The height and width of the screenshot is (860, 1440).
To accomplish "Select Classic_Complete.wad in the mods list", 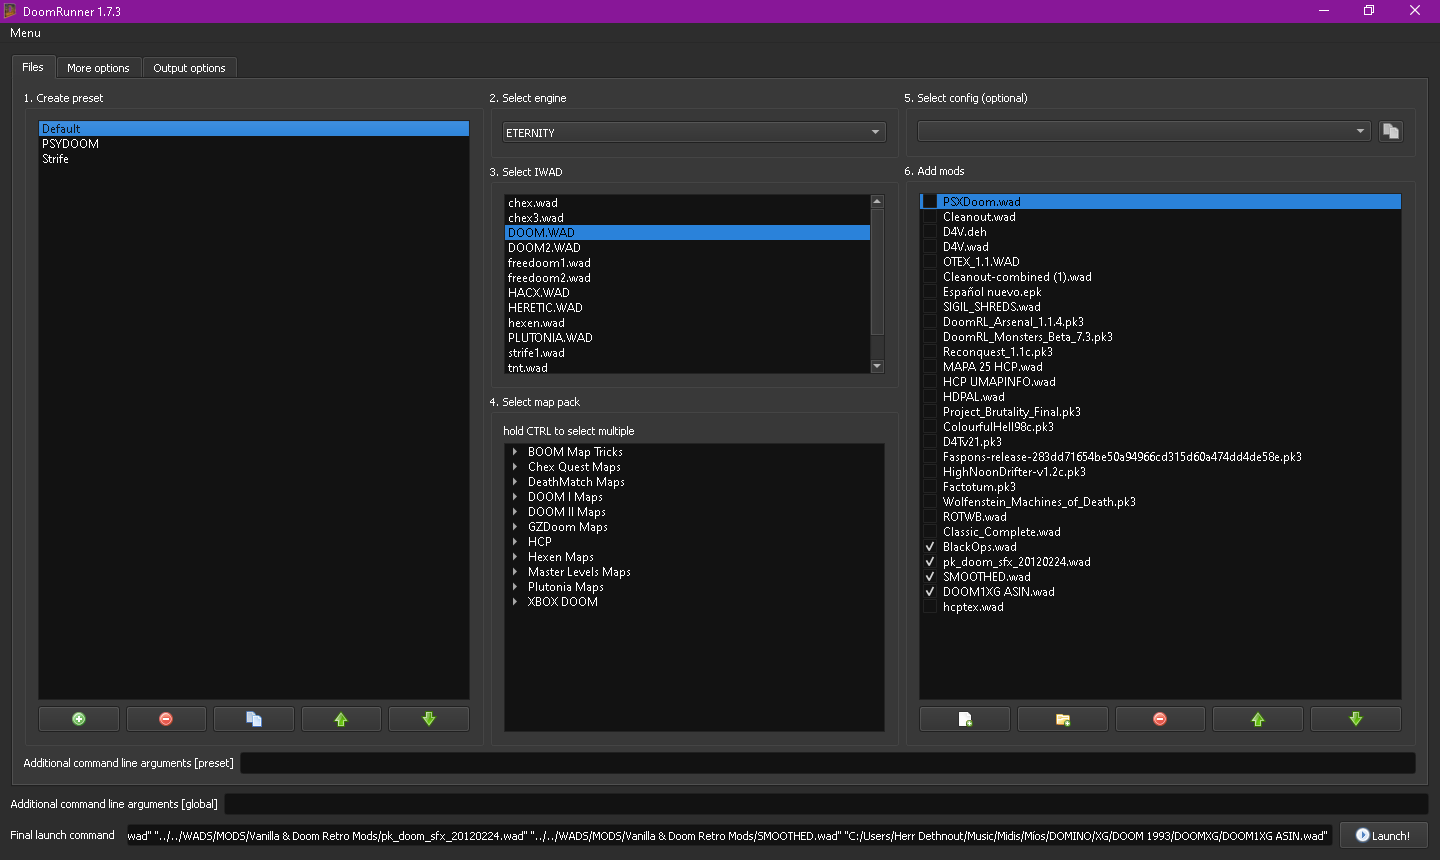I will point(1002,532).
